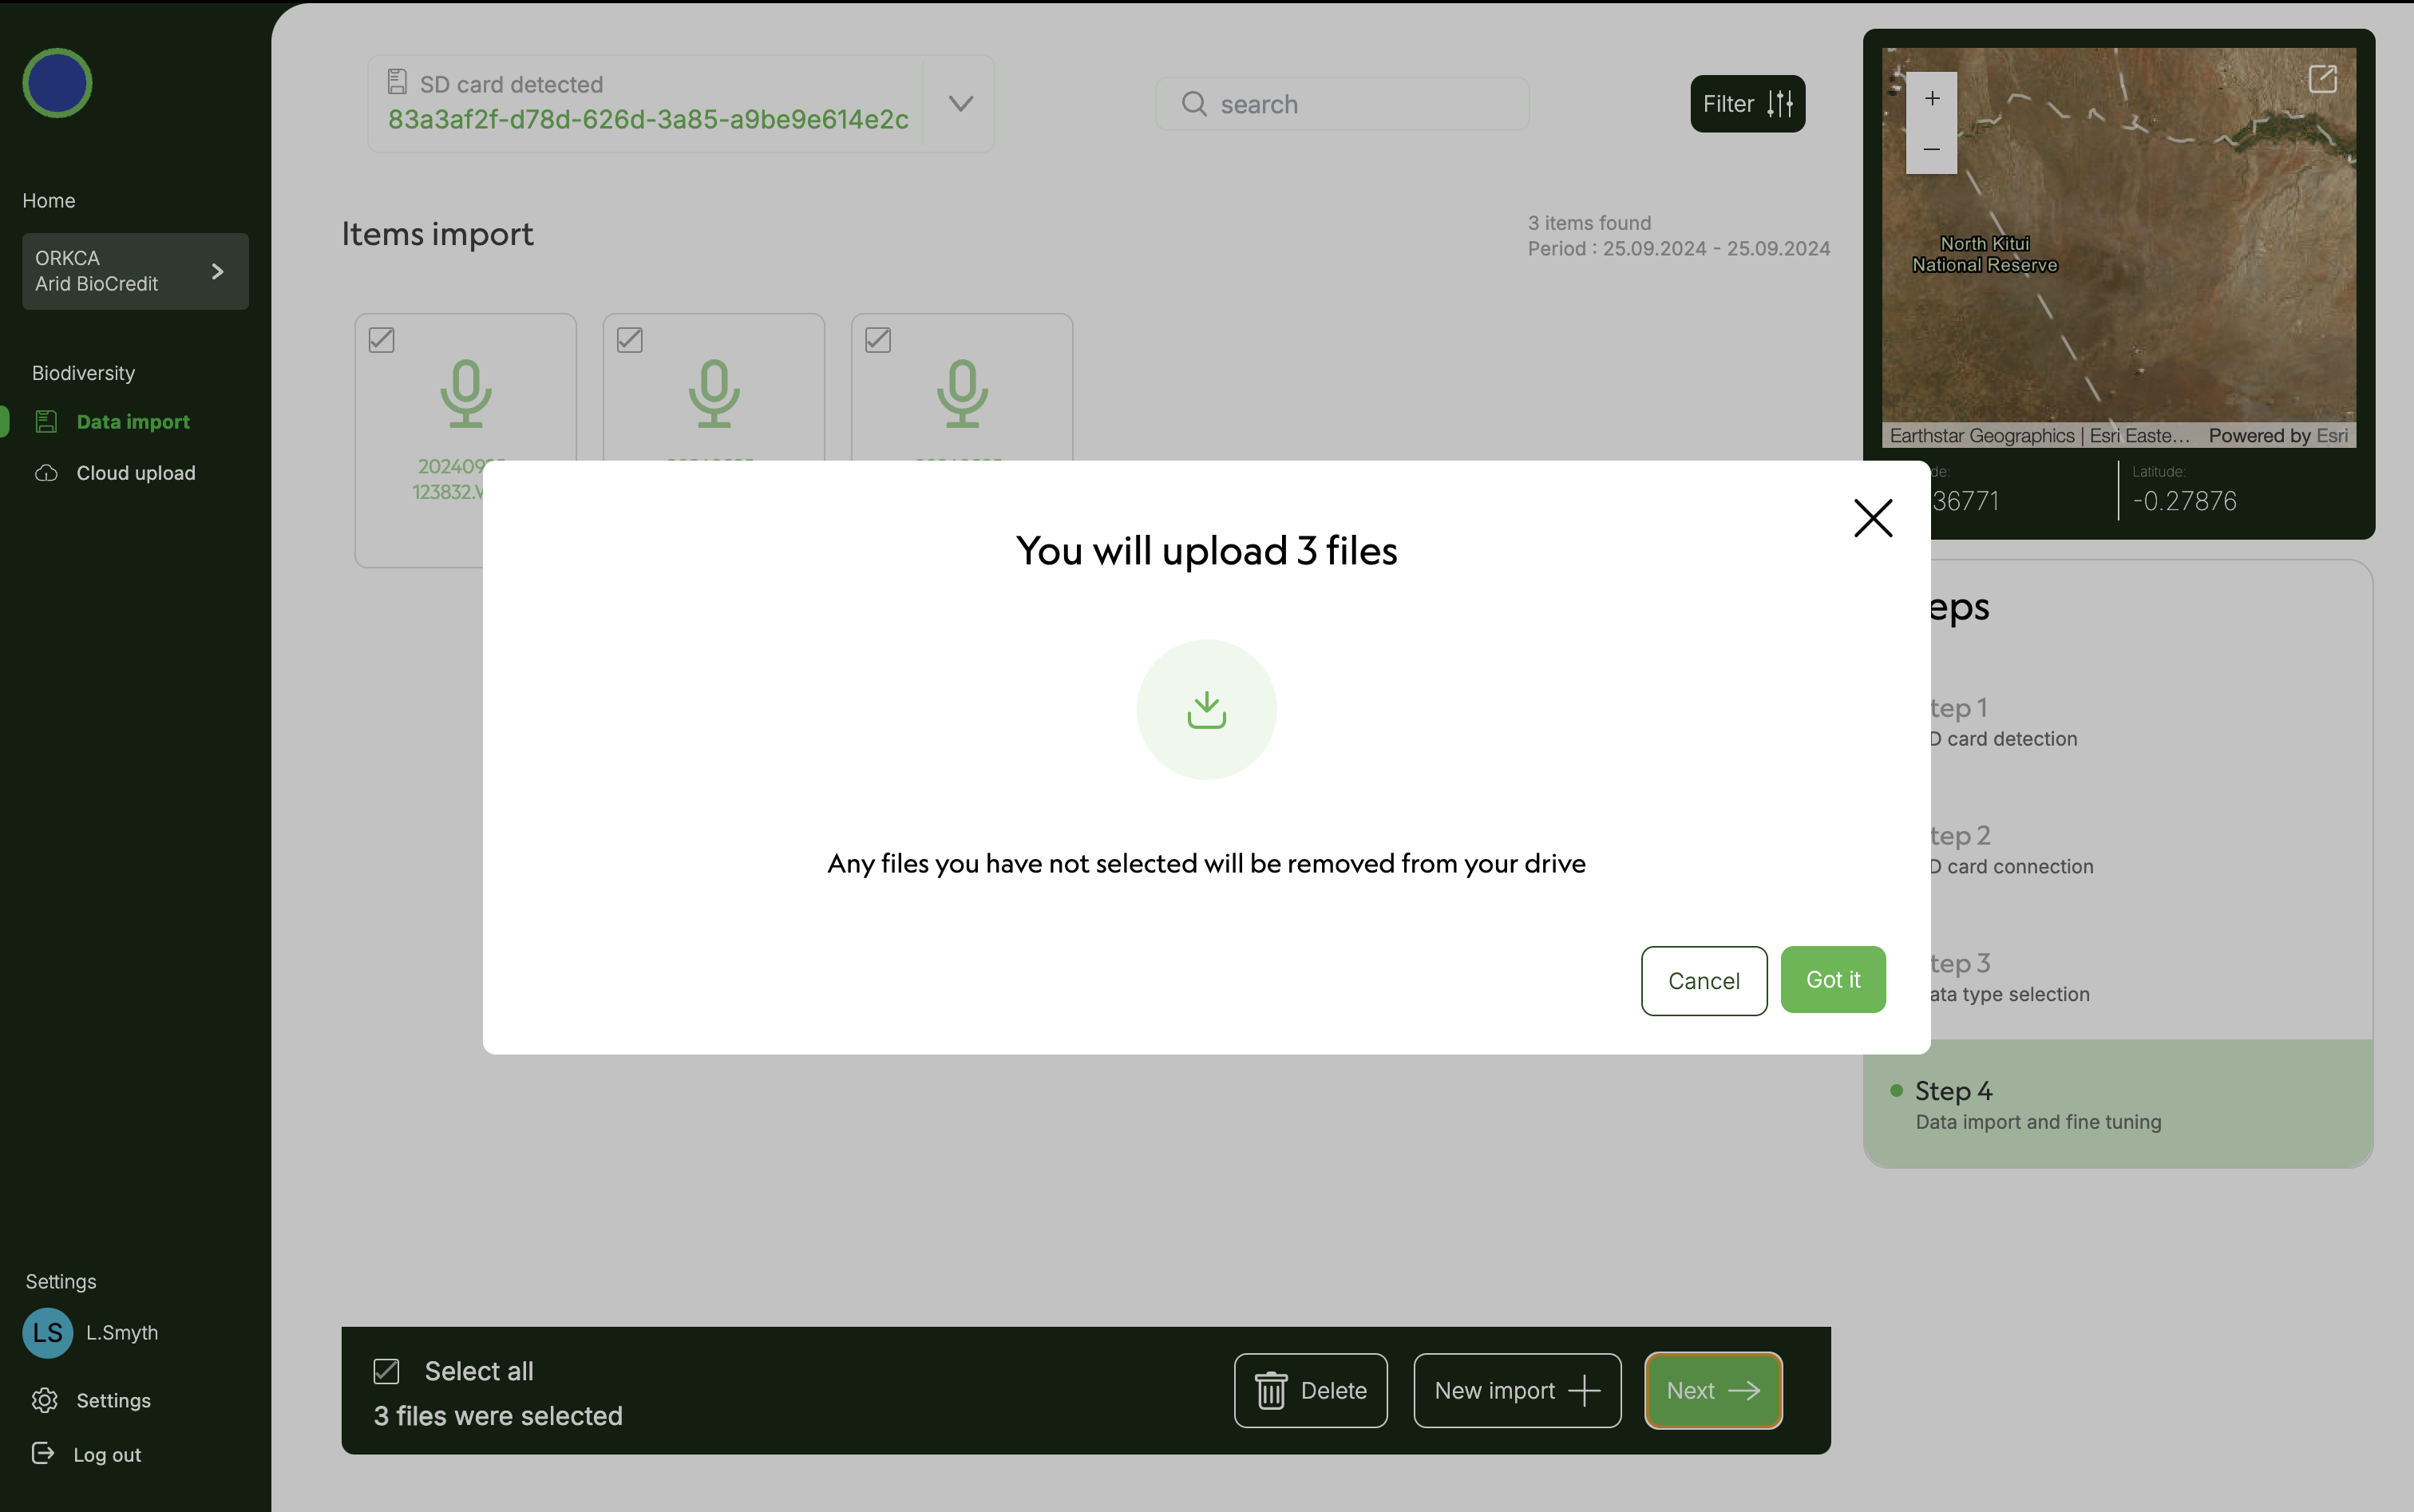Delete the selected files

point(1310,1390)
